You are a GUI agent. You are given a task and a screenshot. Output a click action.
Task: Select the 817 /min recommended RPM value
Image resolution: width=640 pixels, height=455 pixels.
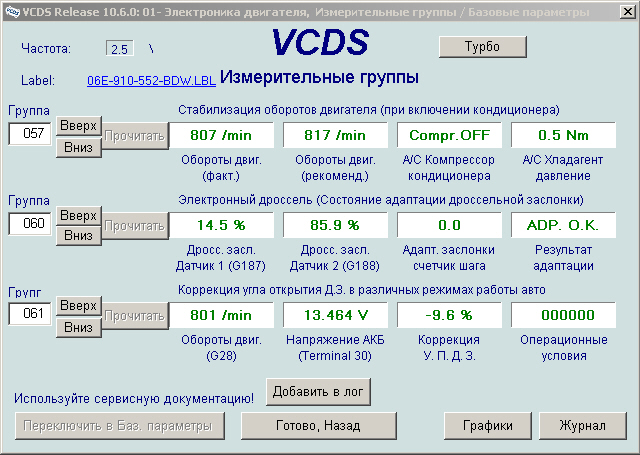coord(335,135)
